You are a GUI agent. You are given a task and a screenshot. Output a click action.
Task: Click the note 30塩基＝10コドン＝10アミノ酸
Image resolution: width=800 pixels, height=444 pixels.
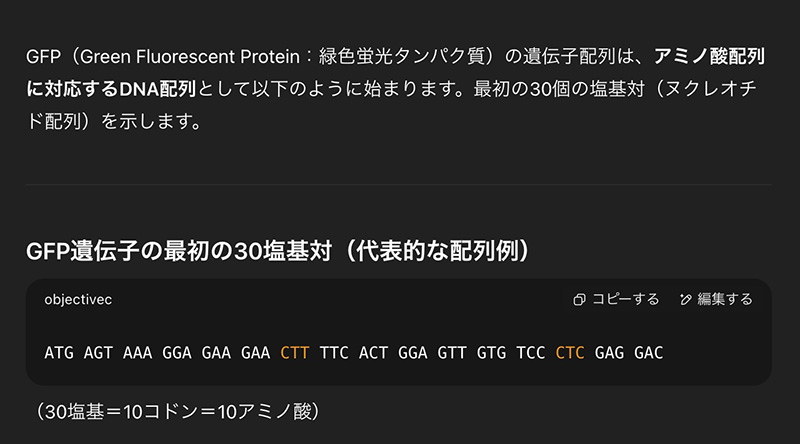click(x=178, y=411)
